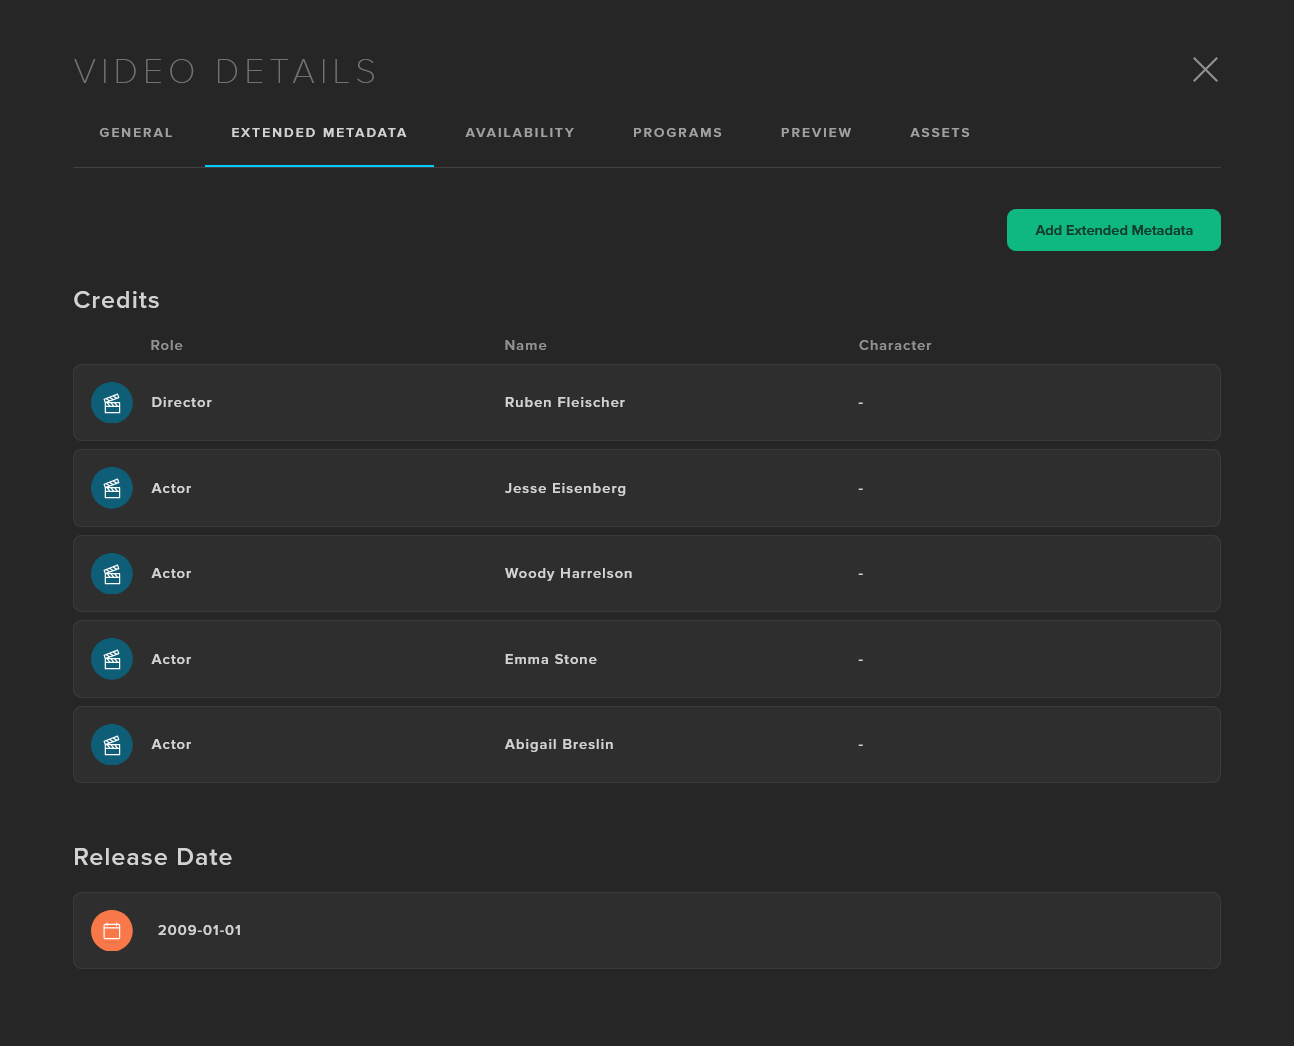Screen dimensions: 1294x1046
Task: Select the Woody Harrelson name text
Action: point(568,574)
